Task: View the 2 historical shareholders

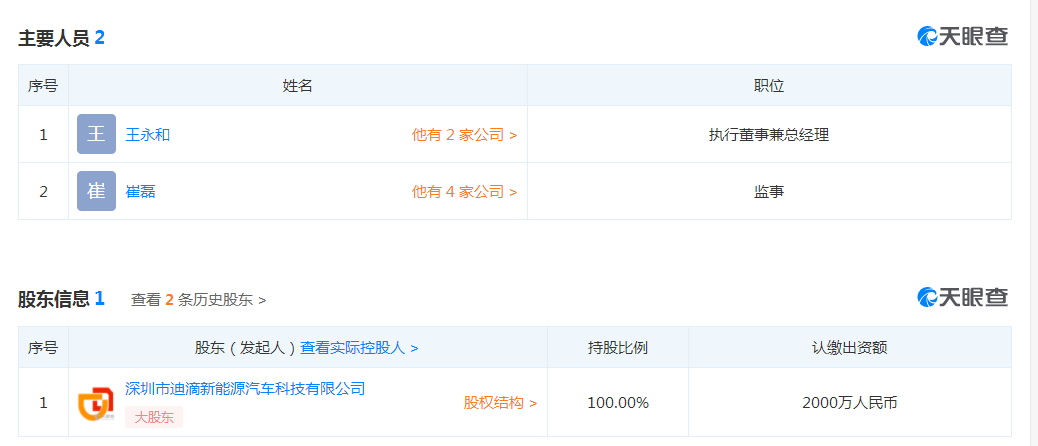Action: pos(199,300)
